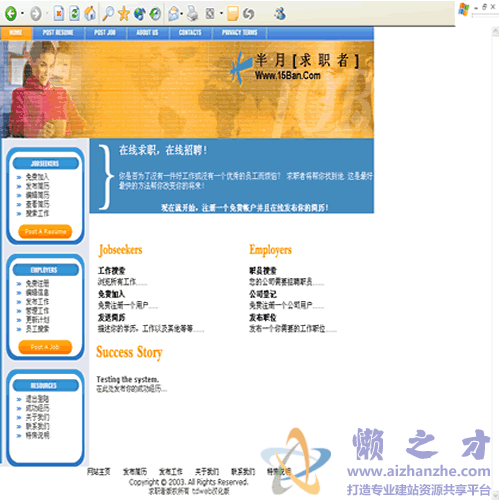
Task: Click the EMPLOYERS sidebar panel header
Action: click(x=45, y=270)
